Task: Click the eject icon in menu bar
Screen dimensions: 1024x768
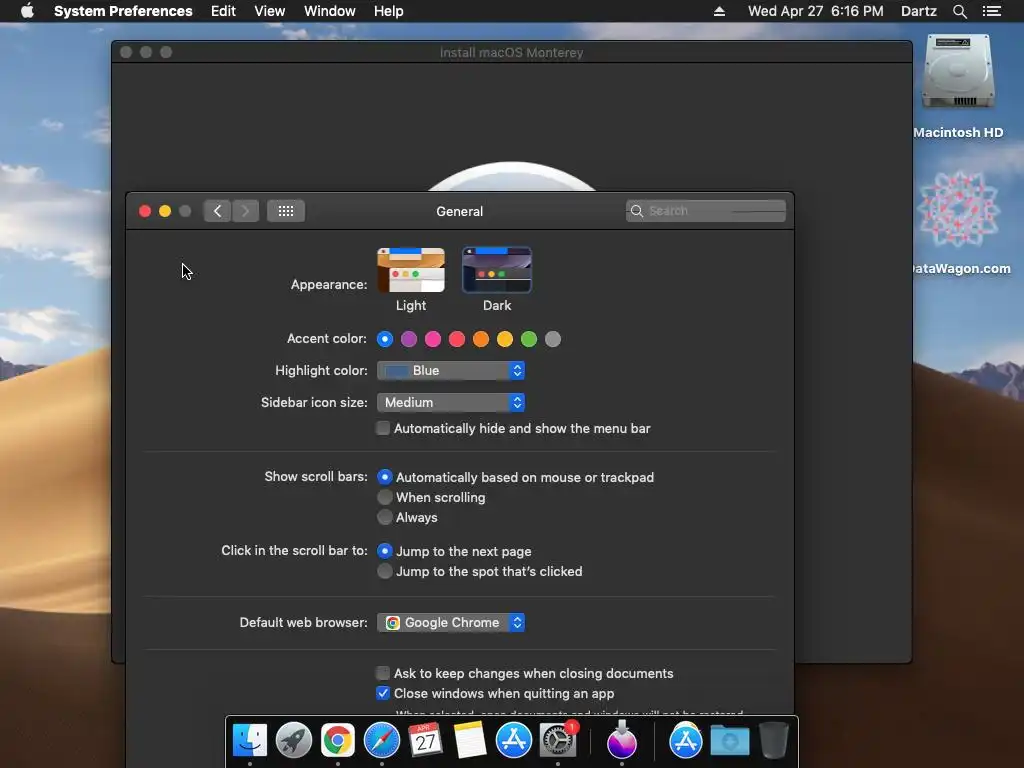Action: [719, 11]
